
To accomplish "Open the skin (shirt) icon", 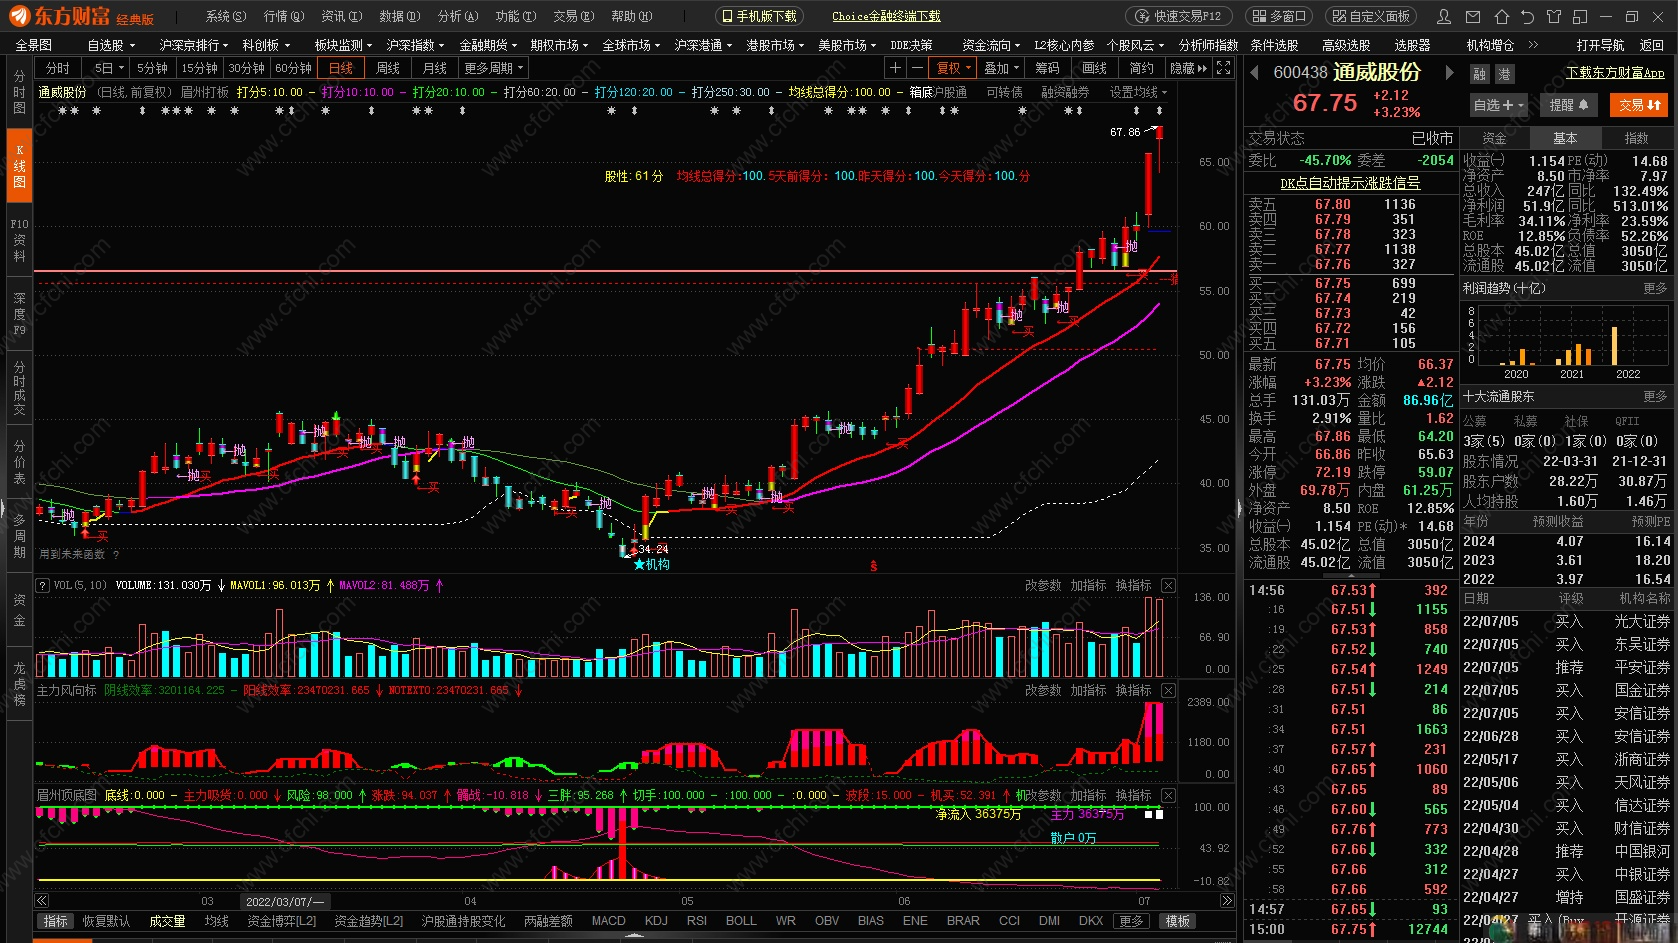I will click(x=1554, y=17).
